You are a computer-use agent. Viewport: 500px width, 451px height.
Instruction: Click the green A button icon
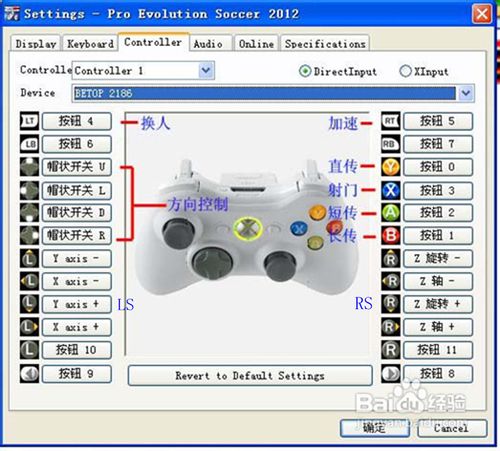(x=391, y=213)
